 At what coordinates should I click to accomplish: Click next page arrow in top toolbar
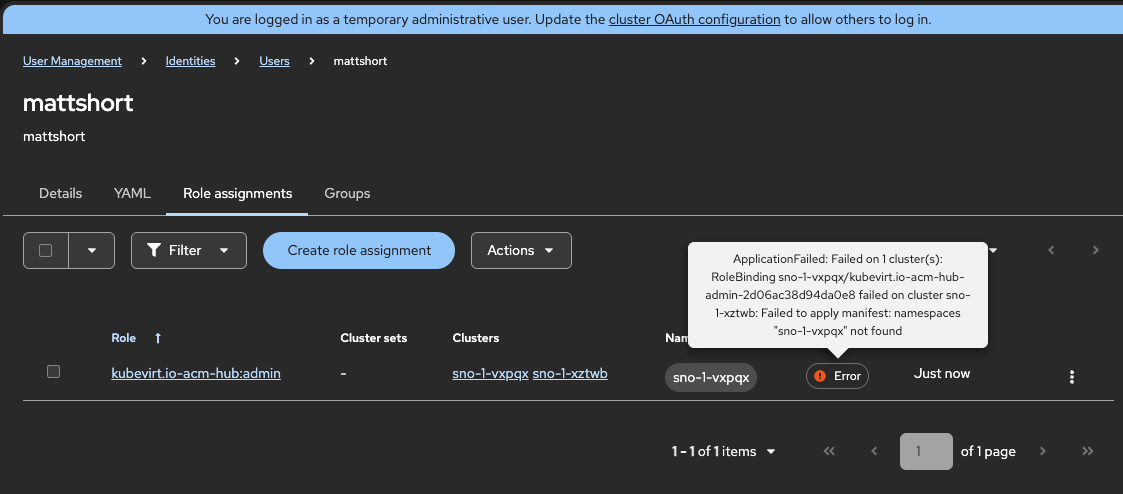click(x=1096, y=250)
